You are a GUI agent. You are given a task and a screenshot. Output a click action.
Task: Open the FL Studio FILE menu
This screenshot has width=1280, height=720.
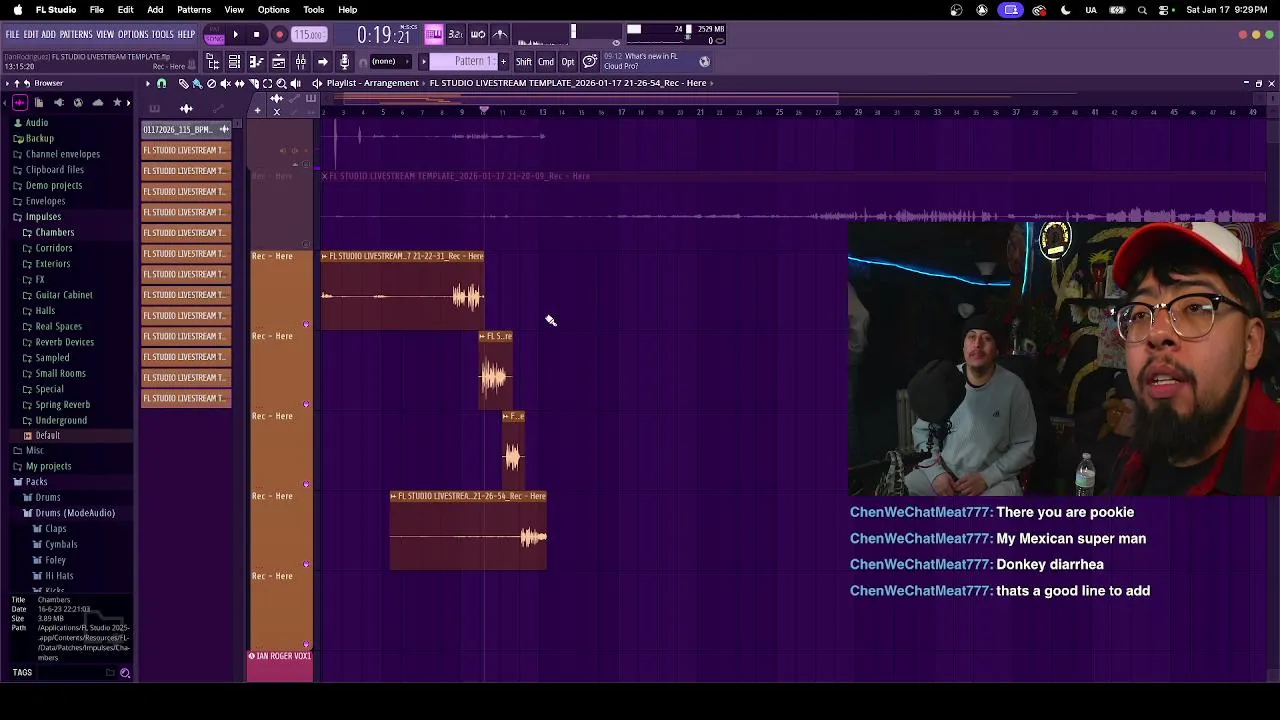coord(12,34)
